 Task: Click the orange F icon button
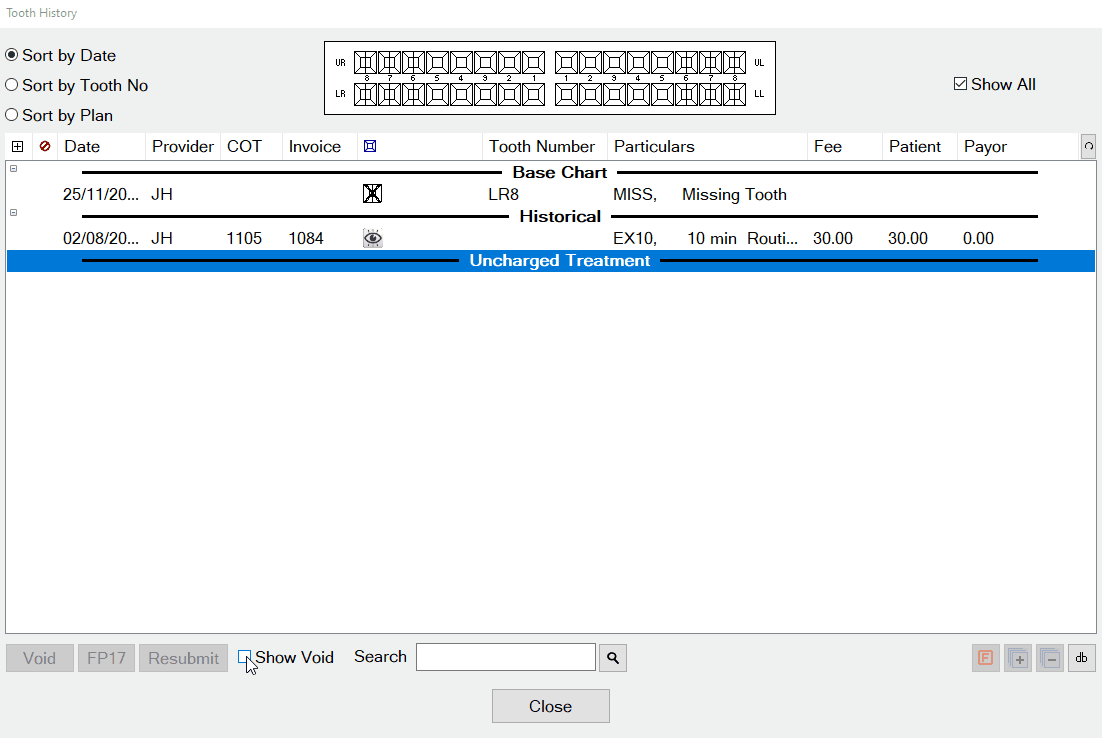click(985, 658)
